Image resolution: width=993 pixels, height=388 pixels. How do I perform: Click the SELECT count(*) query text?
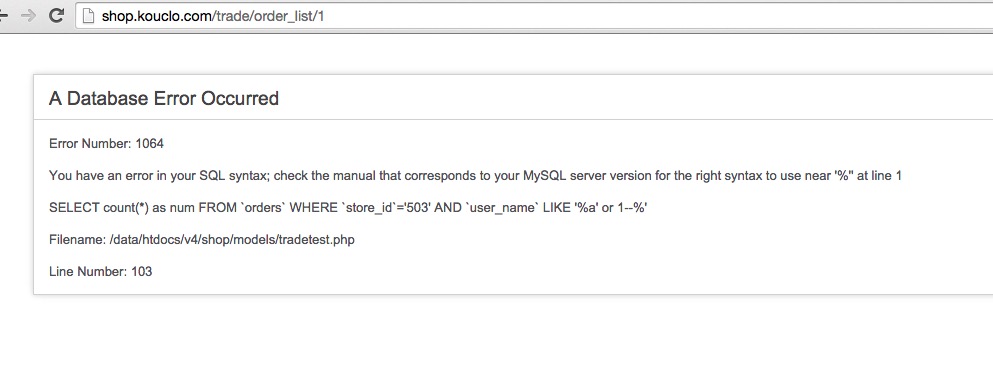tap(348, 208)
